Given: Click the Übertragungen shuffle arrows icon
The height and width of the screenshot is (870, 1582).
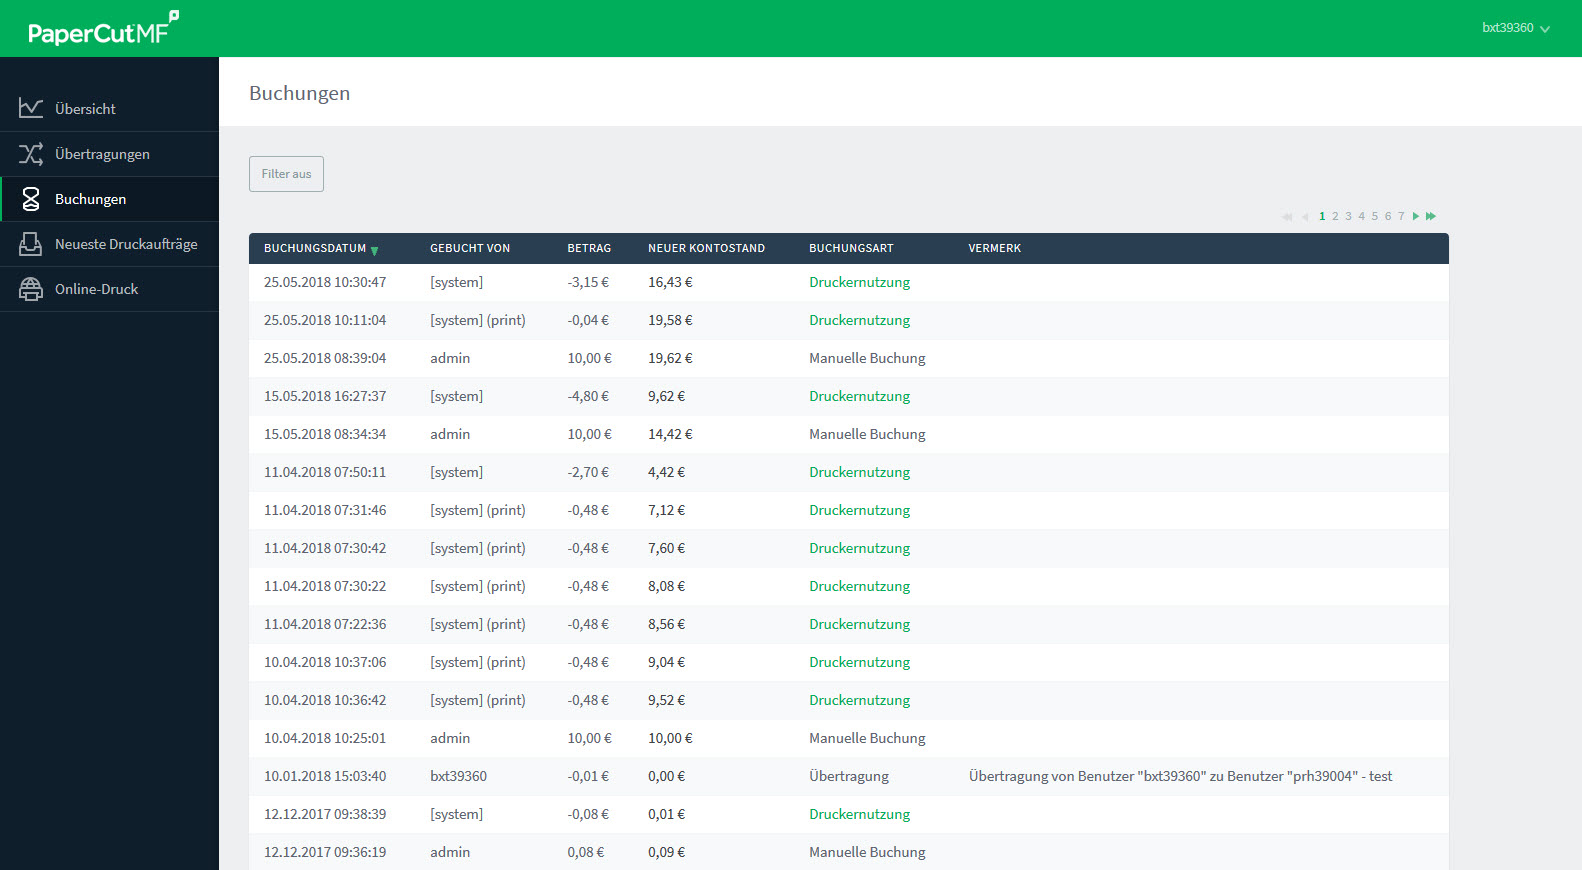Looking at the screenshot, I should (31, 154).
